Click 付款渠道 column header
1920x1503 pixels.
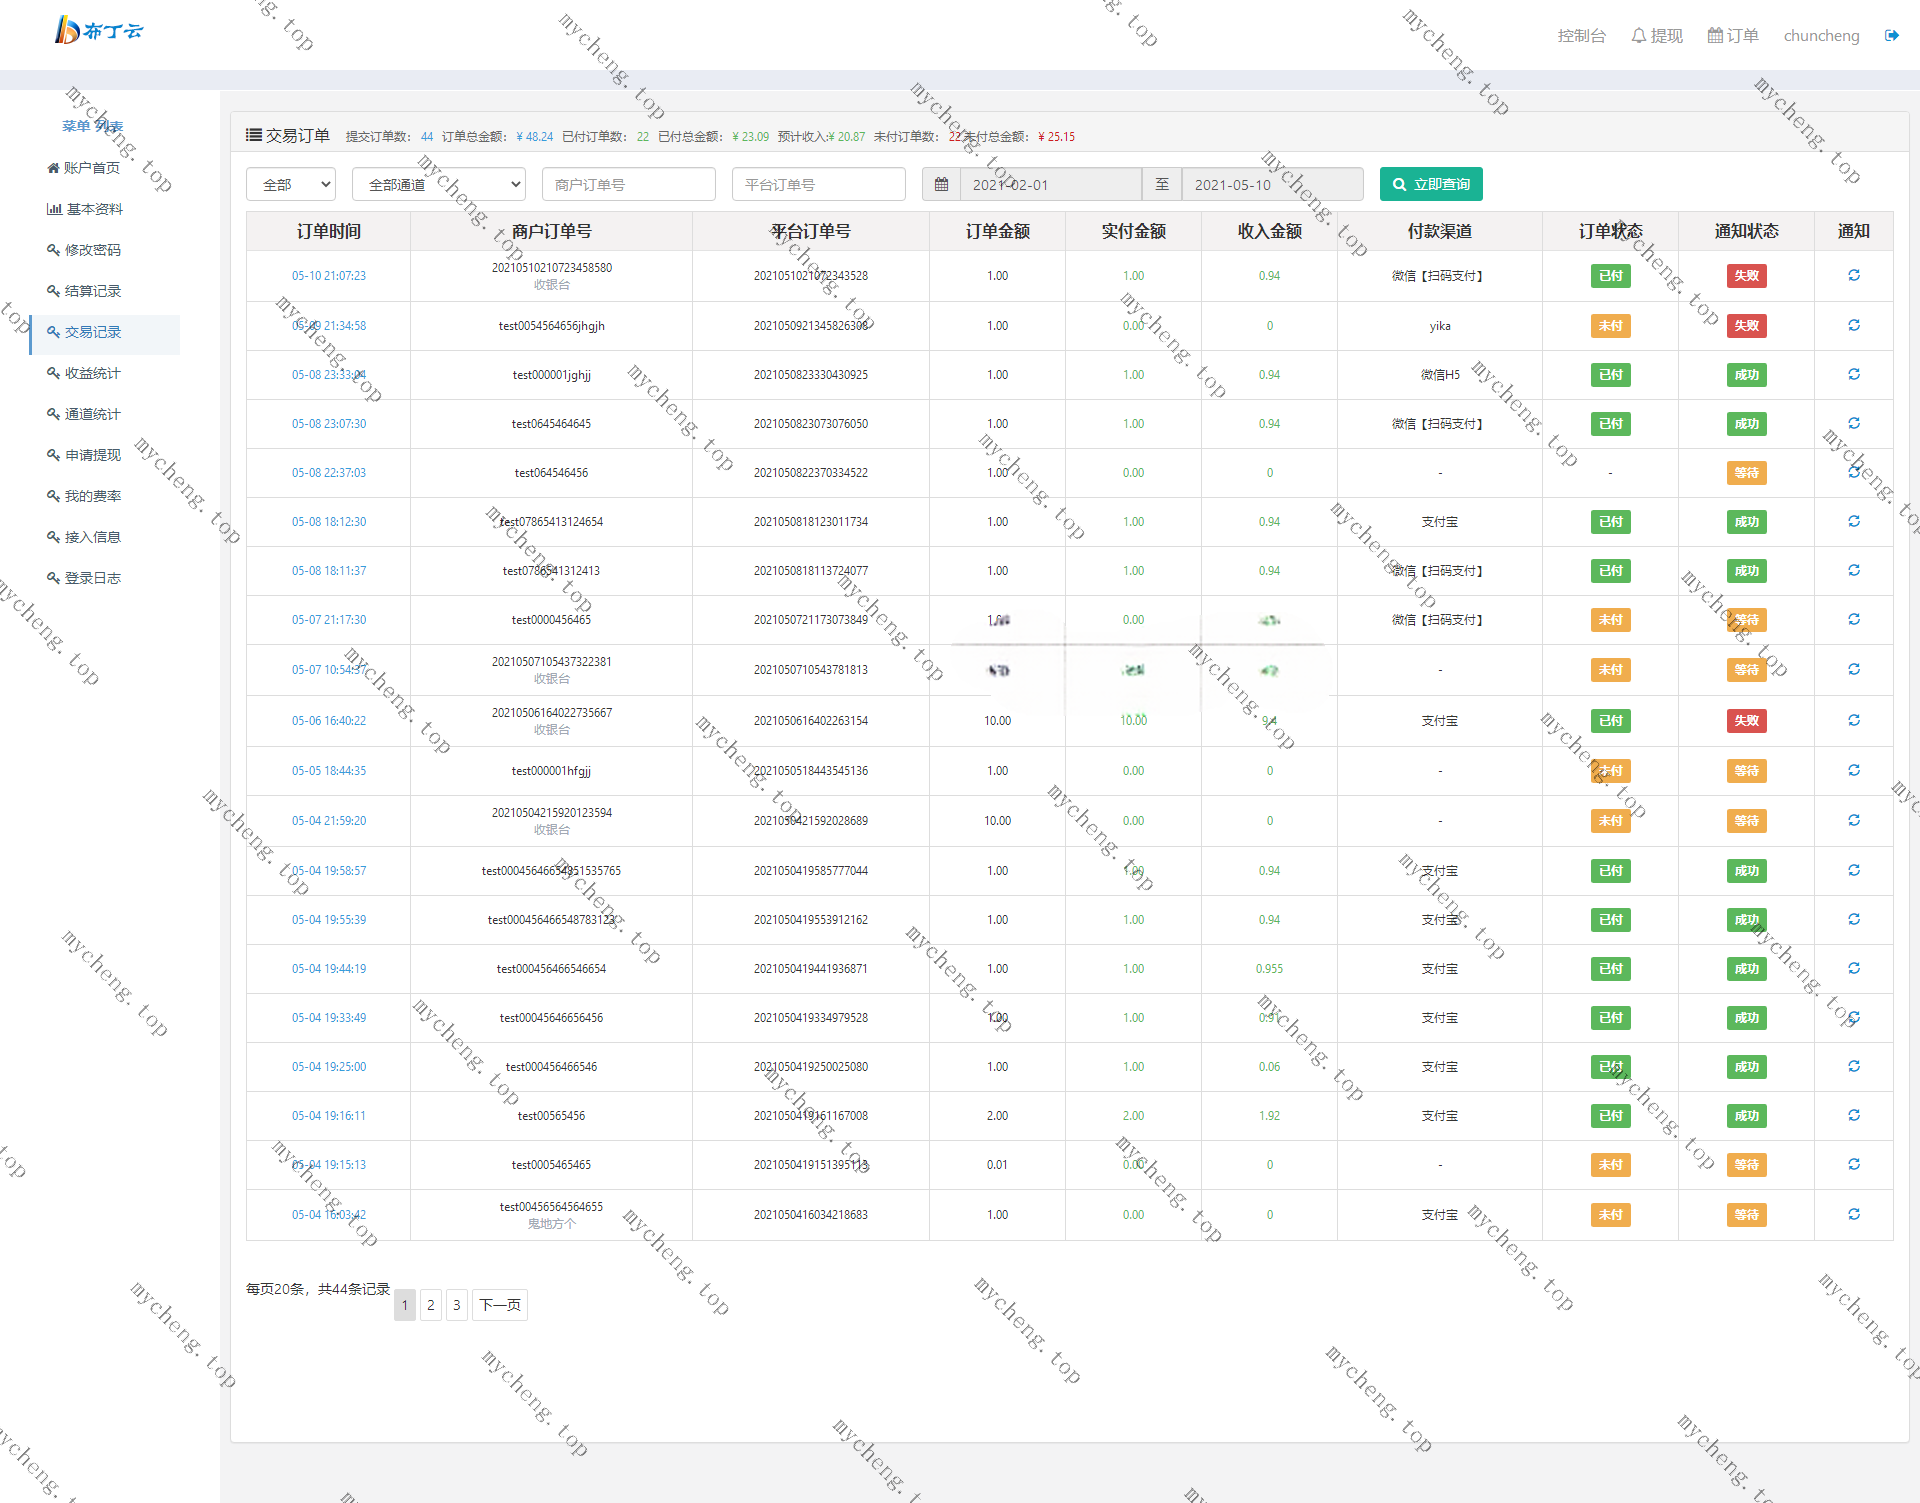pyautogui.click(x=1440, y=231)
